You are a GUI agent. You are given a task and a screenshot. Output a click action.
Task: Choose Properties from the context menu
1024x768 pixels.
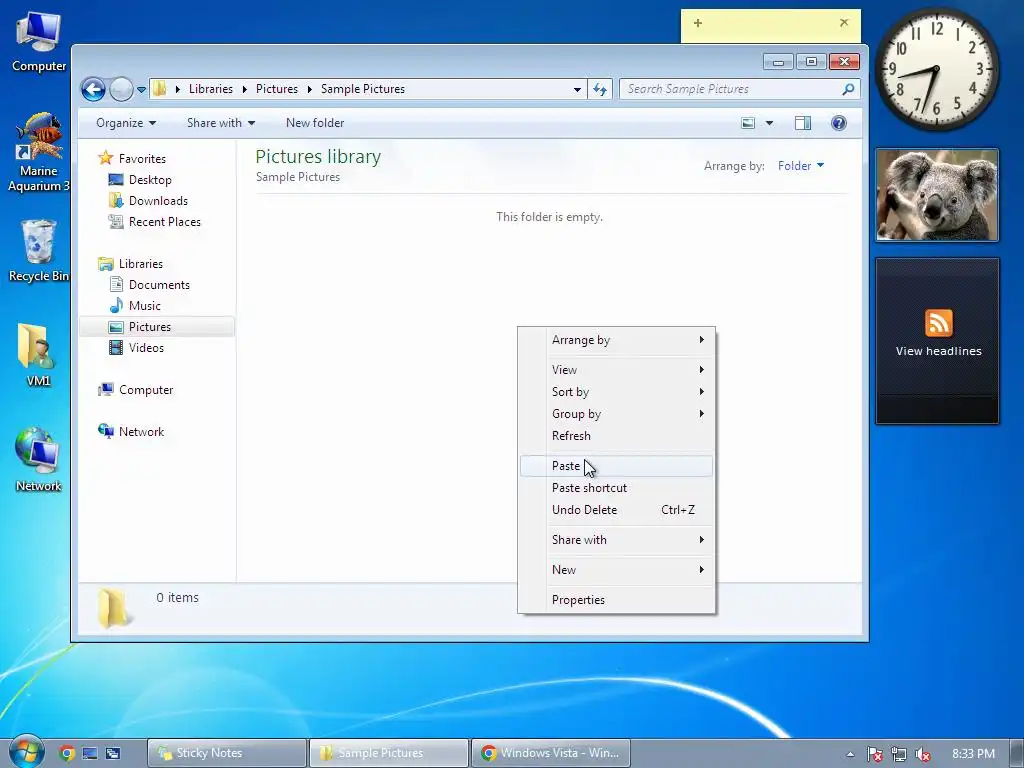616,600
